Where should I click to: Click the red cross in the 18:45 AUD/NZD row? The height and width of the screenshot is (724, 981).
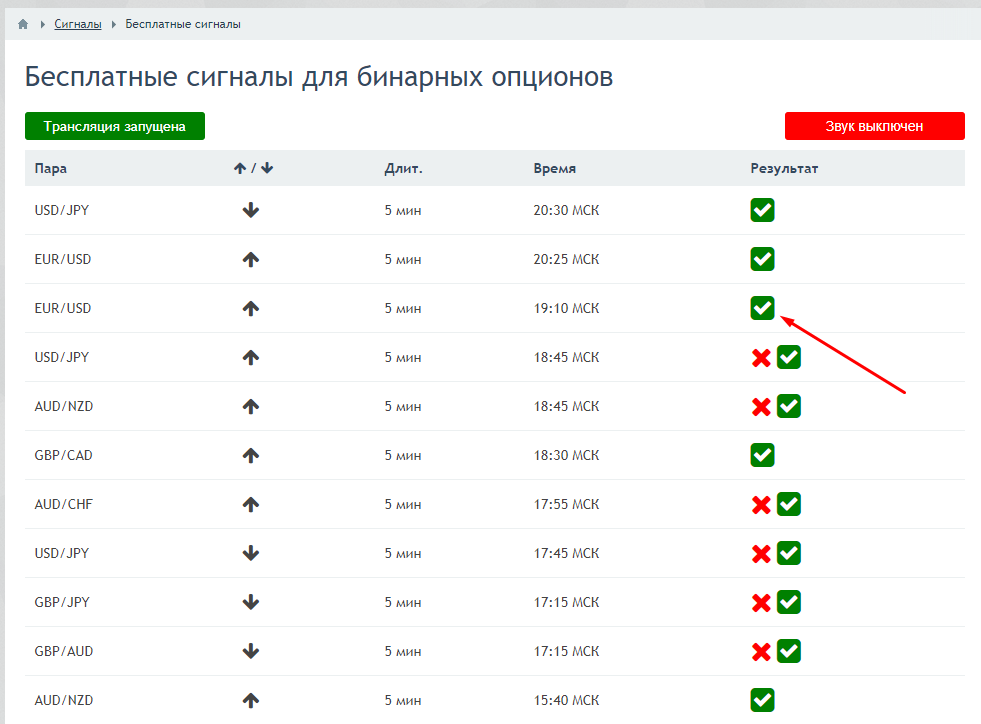coord(761,407)
